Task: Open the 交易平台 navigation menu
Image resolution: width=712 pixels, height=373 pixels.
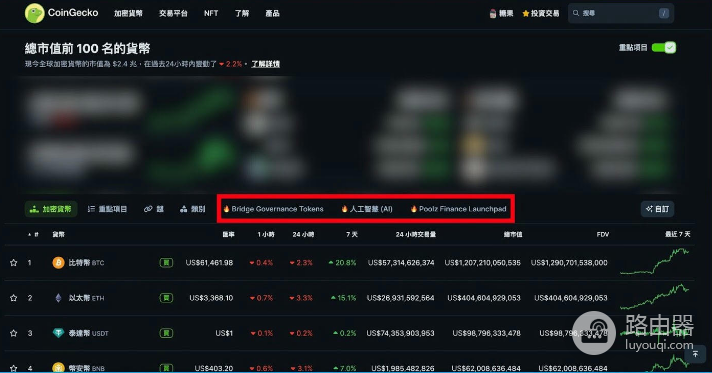Action: click(x=173, y=14)
